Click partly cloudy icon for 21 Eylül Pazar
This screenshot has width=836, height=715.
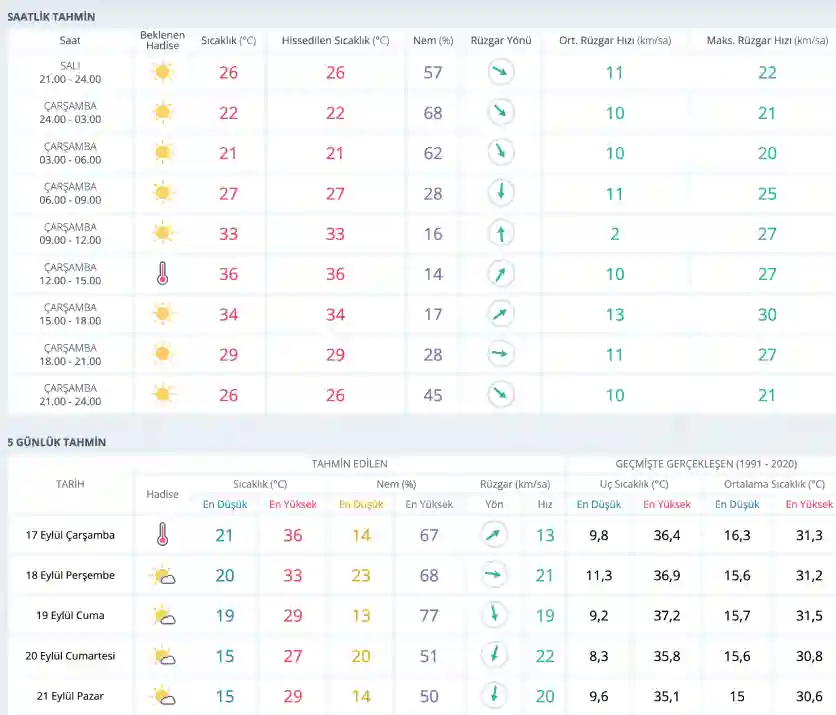[162, 696]
